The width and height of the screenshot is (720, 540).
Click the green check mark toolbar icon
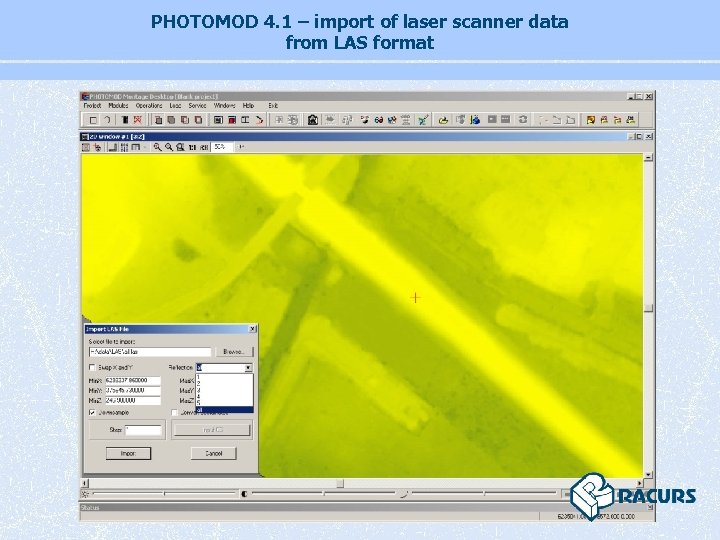pyautogui.click(x=423, y=120)
